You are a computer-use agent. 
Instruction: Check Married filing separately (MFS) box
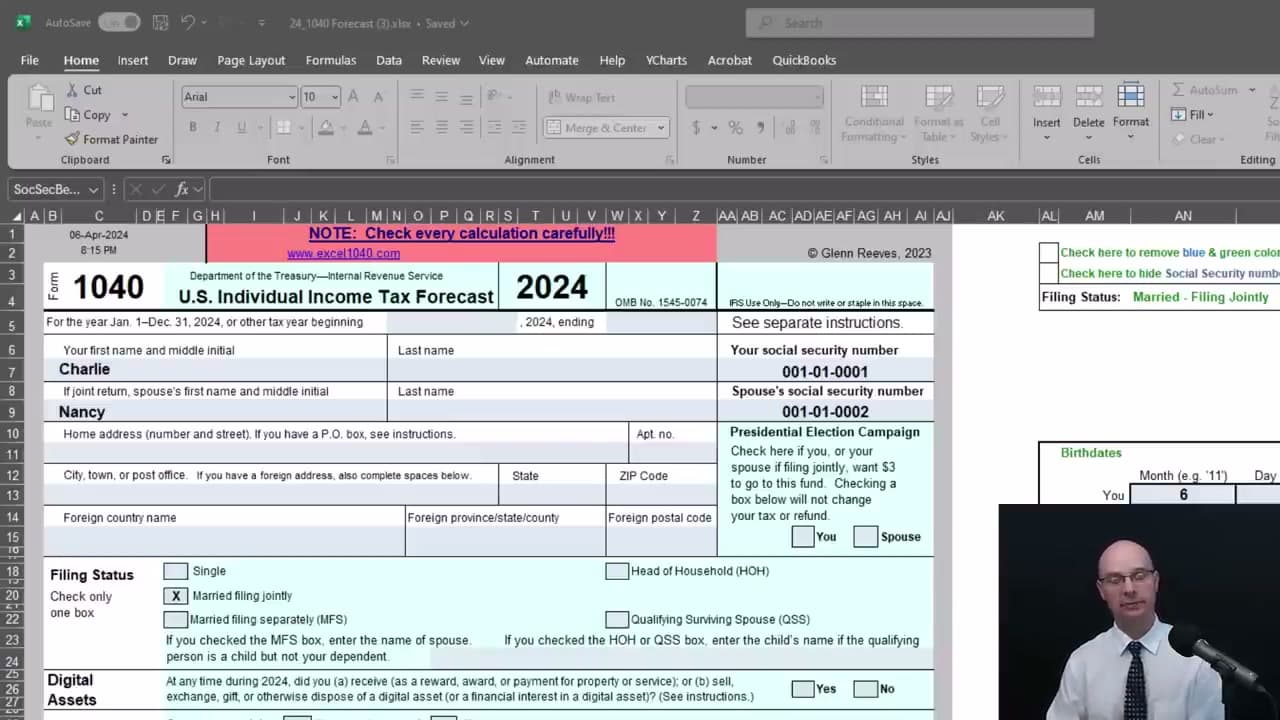coord(175,619)
